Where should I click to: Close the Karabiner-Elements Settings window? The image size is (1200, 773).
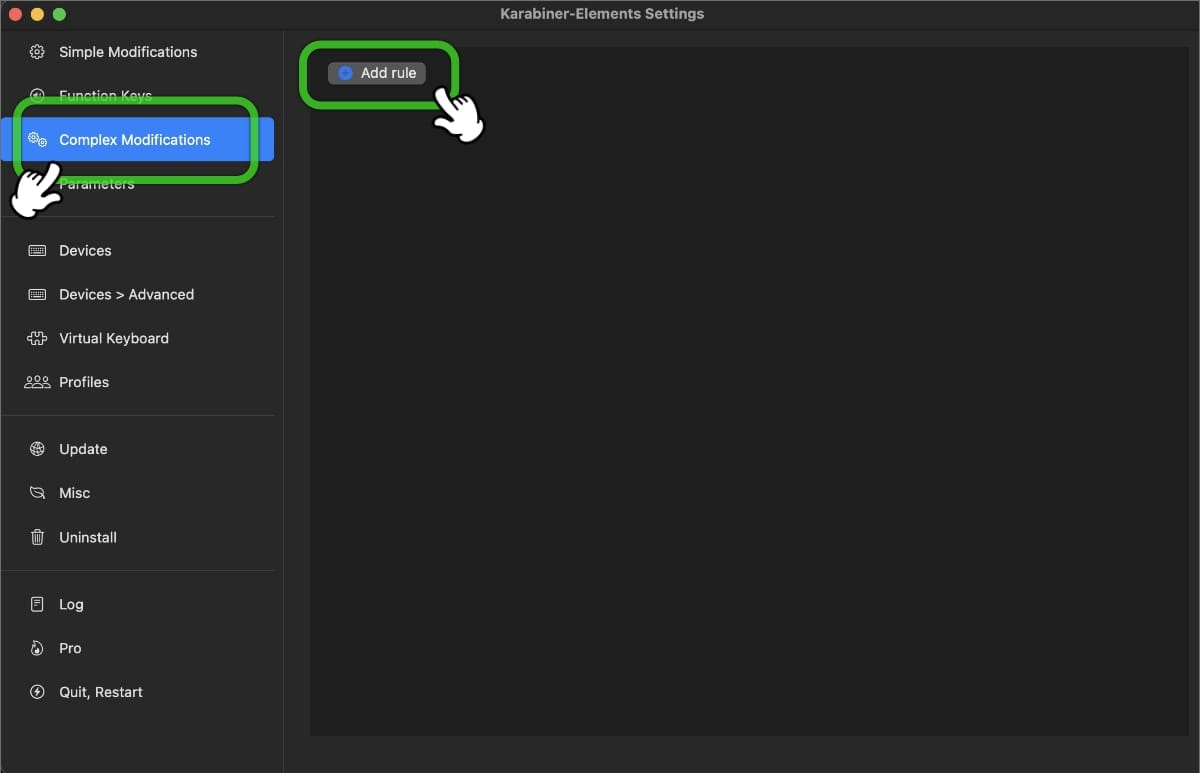(15, 14)
